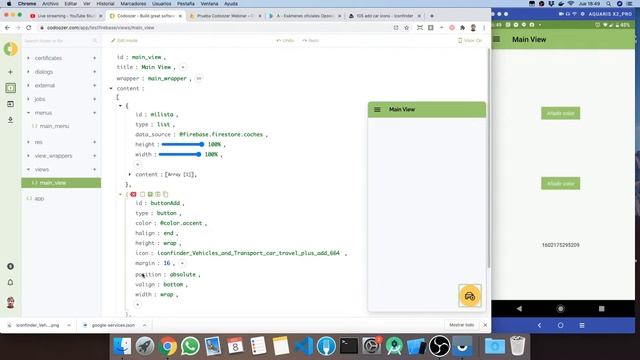Open the Archivo menu

(x=50, y=4)
